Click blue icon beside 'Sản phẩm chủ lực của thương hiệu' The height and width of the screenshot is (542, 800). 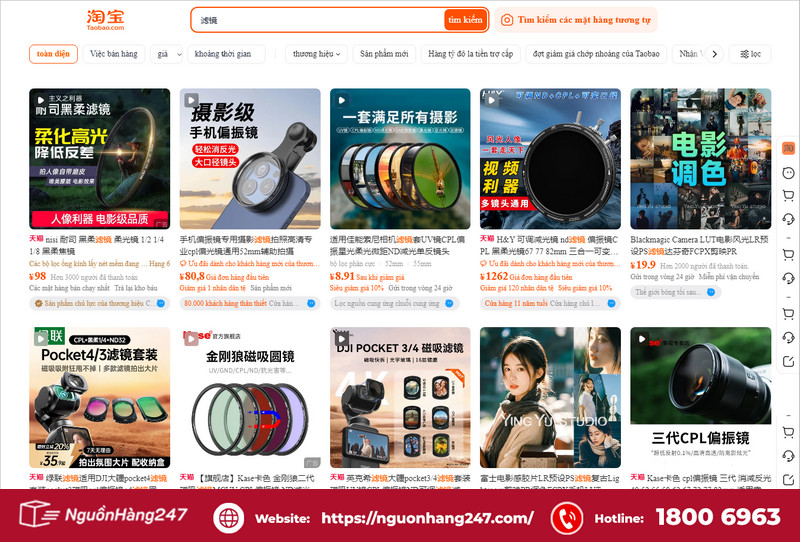(x=161, y=303)
